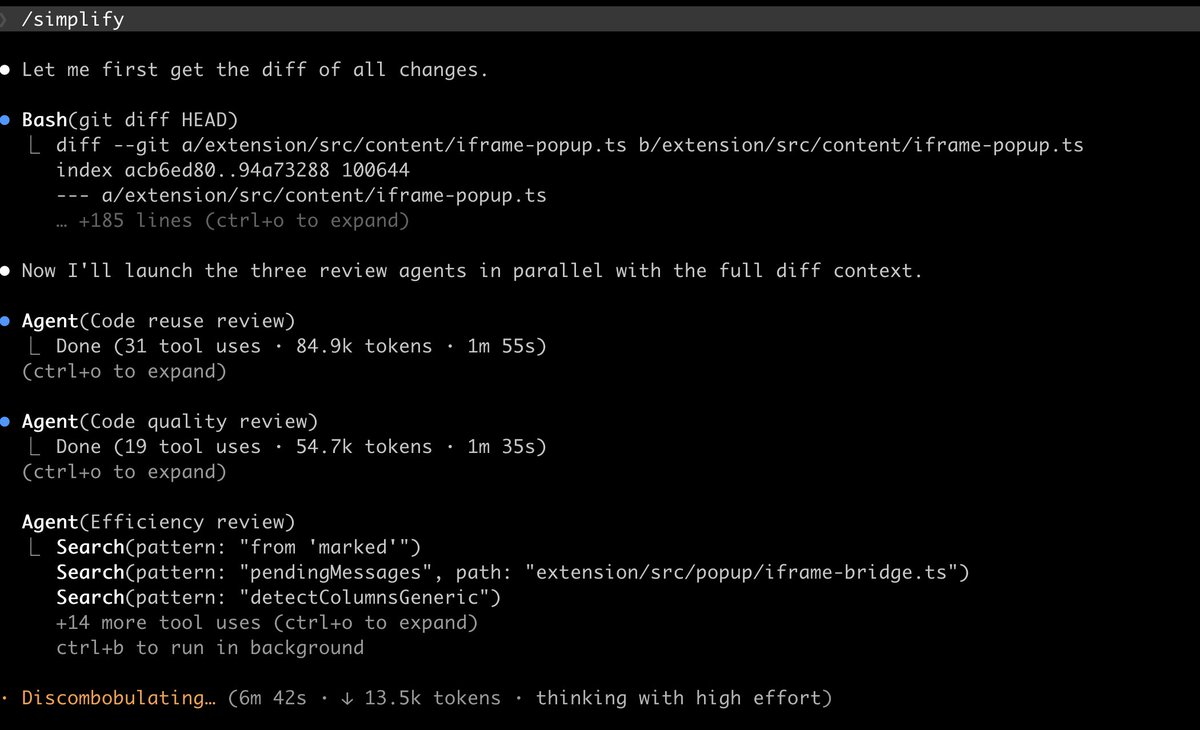1200x730 pixels.
Task: Expand the '+185 lines' collapsed diff output
Action: [232, 220]
